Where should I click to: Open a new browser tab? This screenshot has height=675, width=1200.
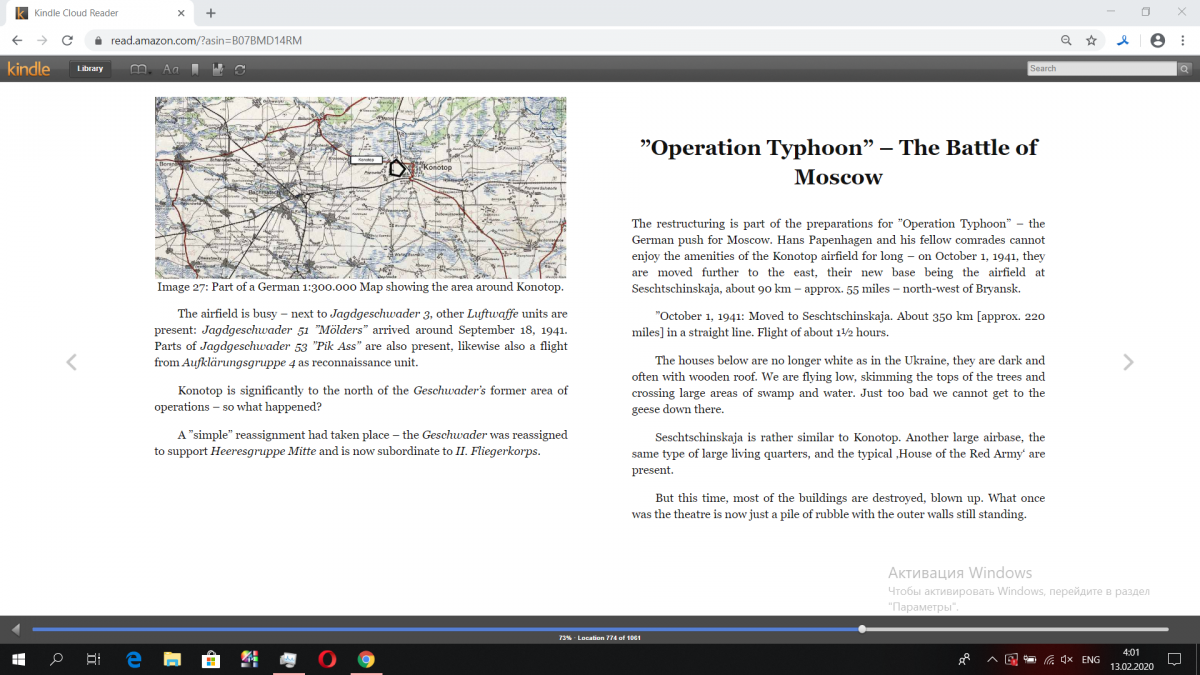click(x=211, y=13)
